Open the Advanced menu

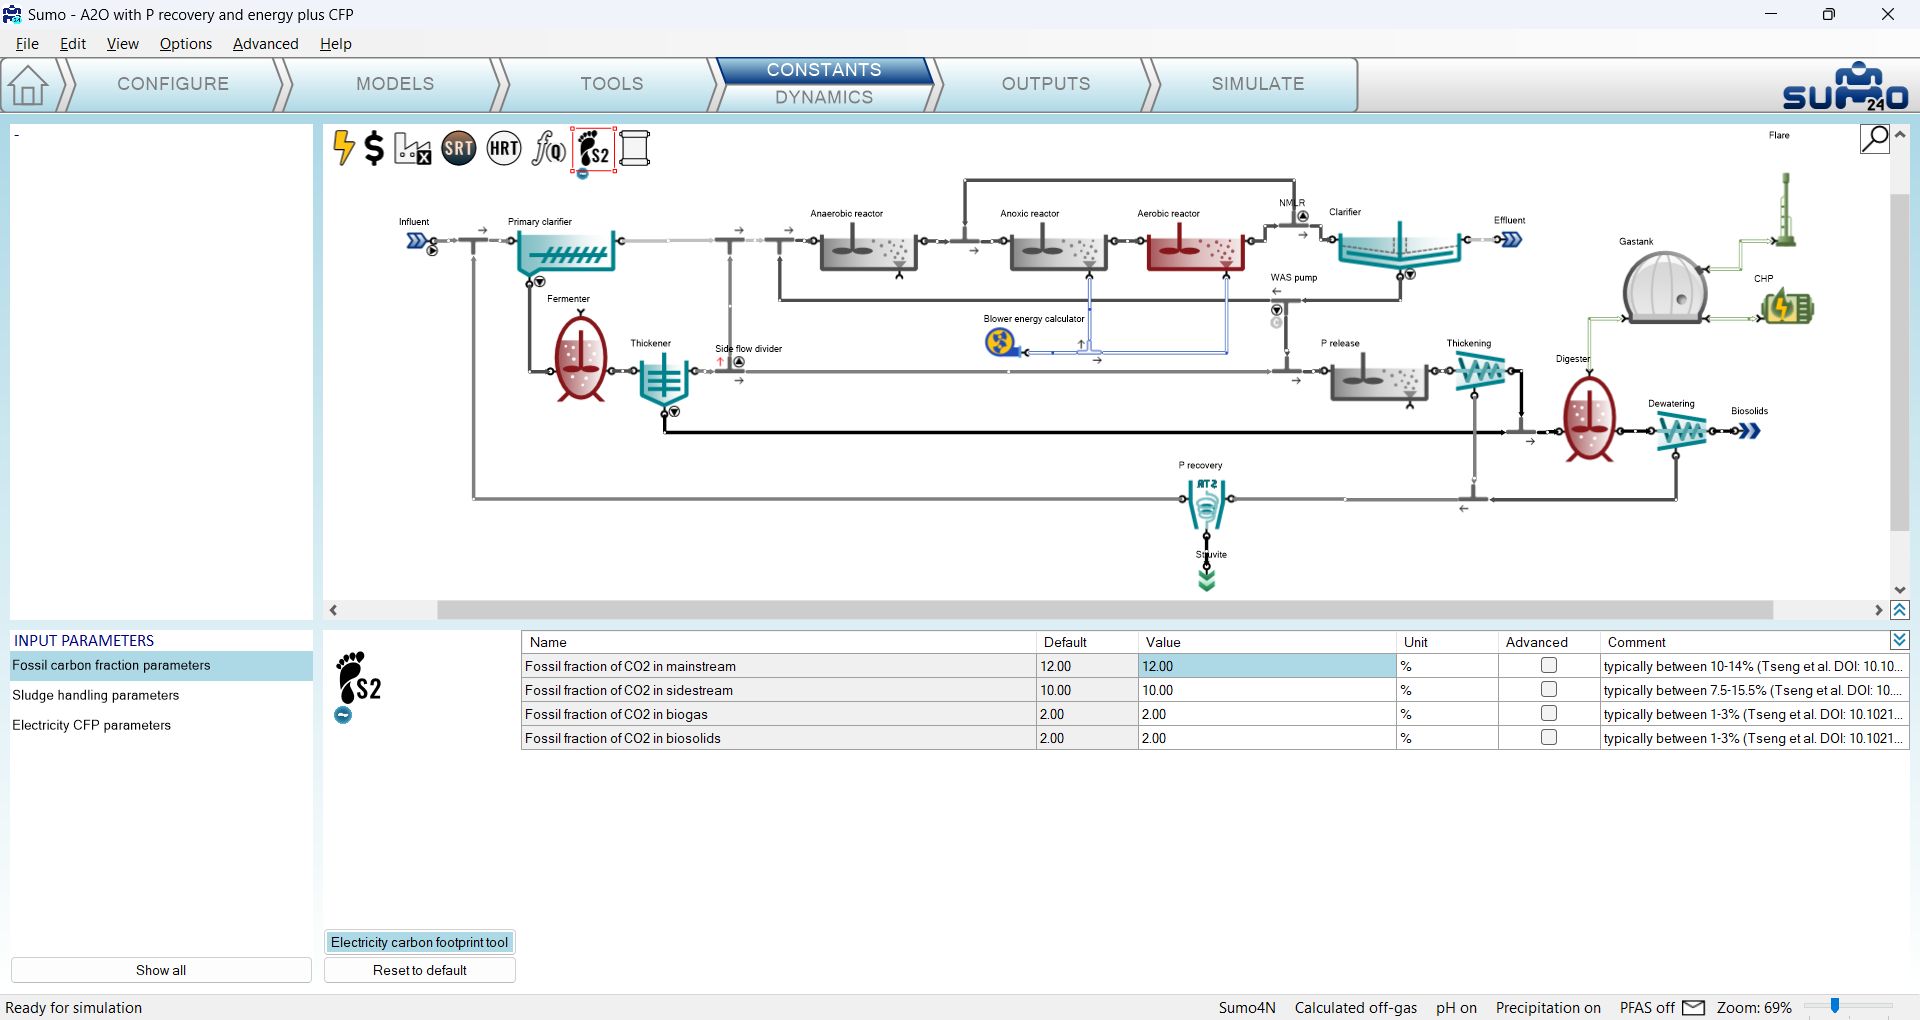[266, 44]
